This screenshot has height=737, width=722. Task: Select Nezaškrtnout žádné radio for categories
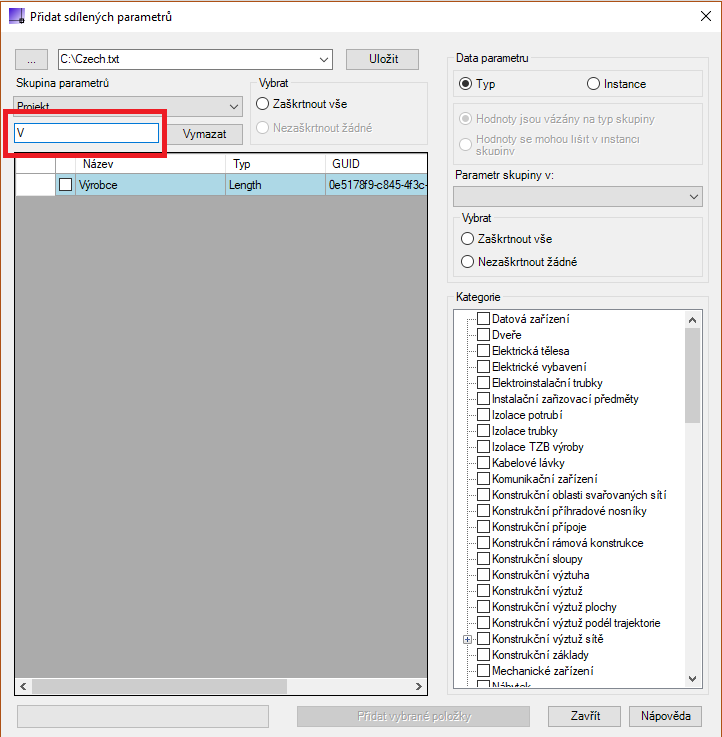[x=467, y=262]
